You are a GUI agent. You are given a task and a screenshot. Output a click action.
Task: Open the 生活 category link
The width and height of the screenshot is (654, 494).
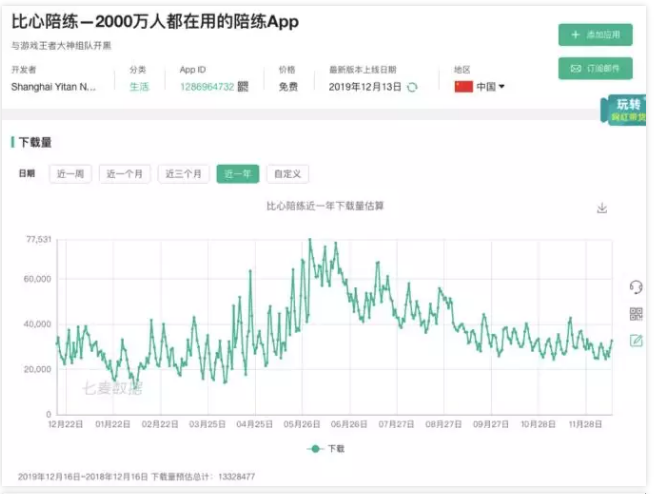click(x=138, y=87)
